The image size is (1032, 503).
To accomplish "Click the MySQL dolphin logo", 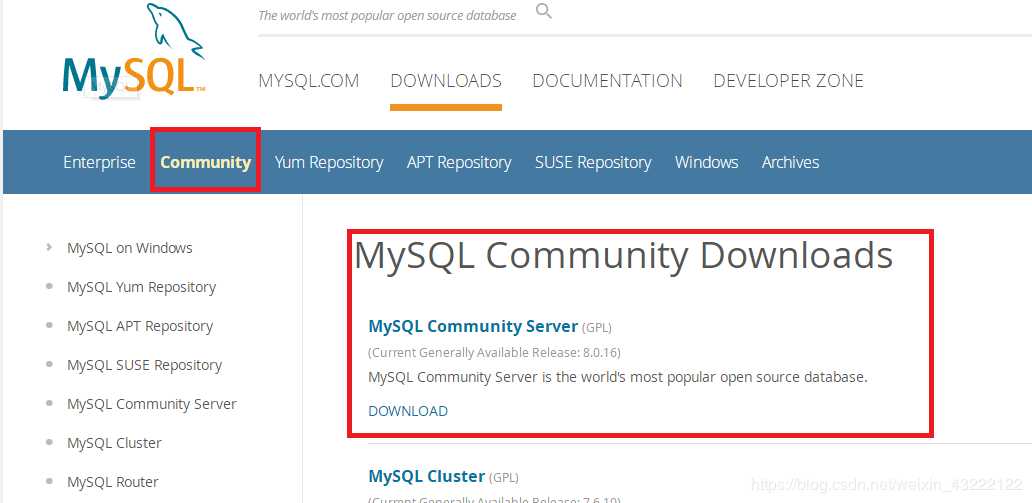I will pyautogui.click(x=134, y=51).
